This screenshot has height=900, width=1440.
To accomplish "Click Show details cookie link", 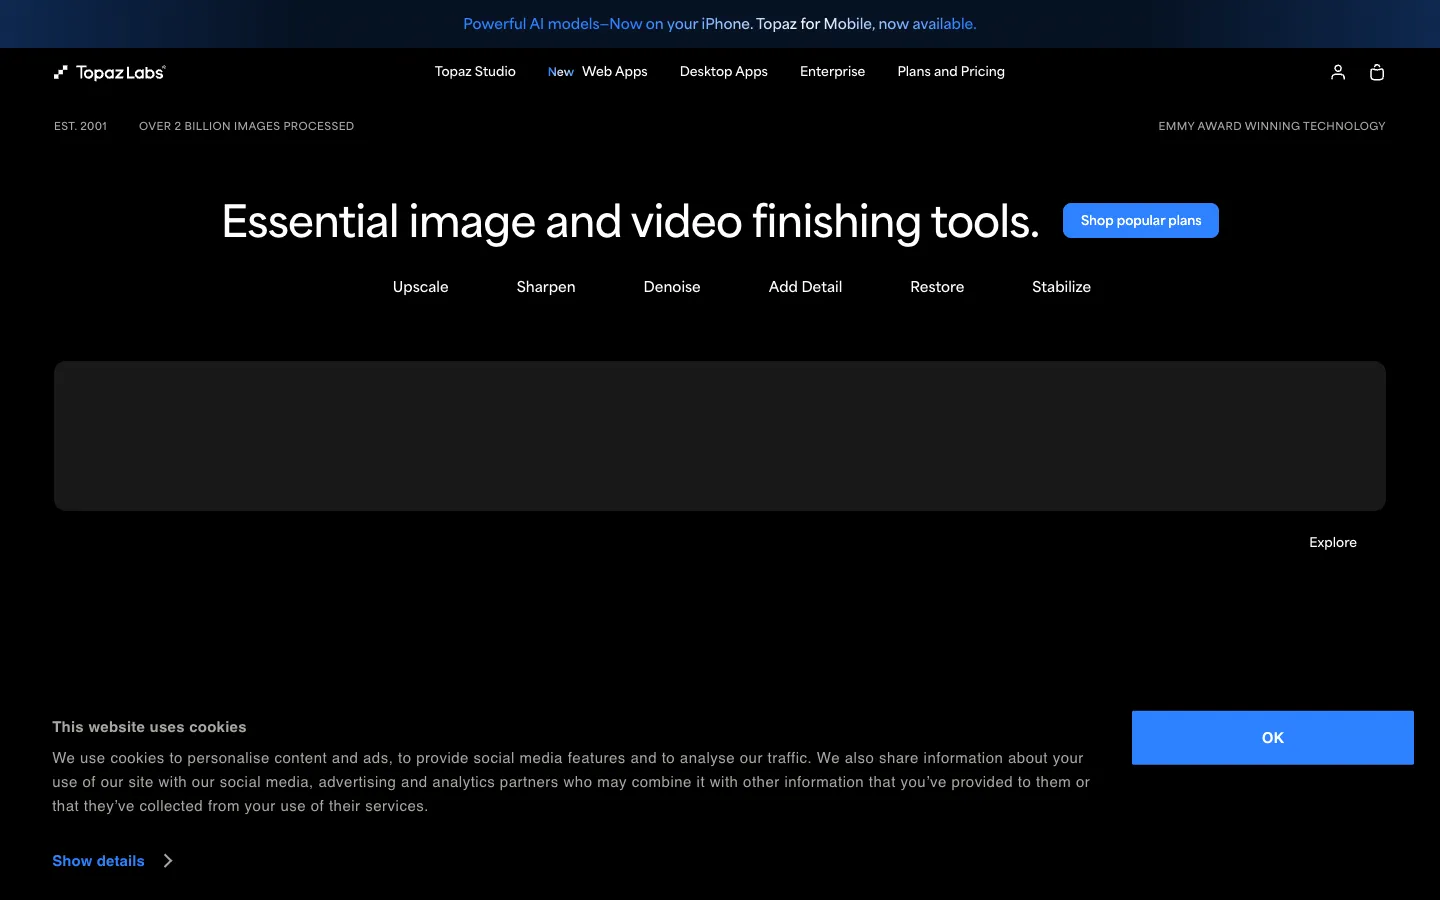I will [98, 861].
